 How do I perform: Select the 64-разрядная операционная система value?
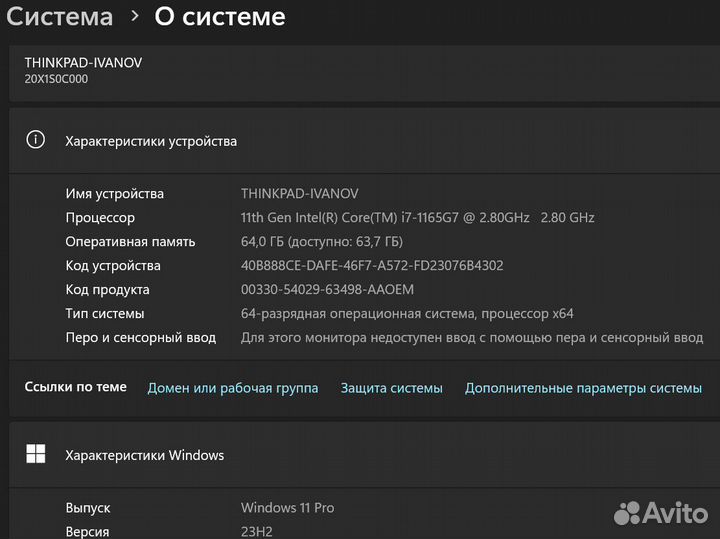click(x=407, y=314)
